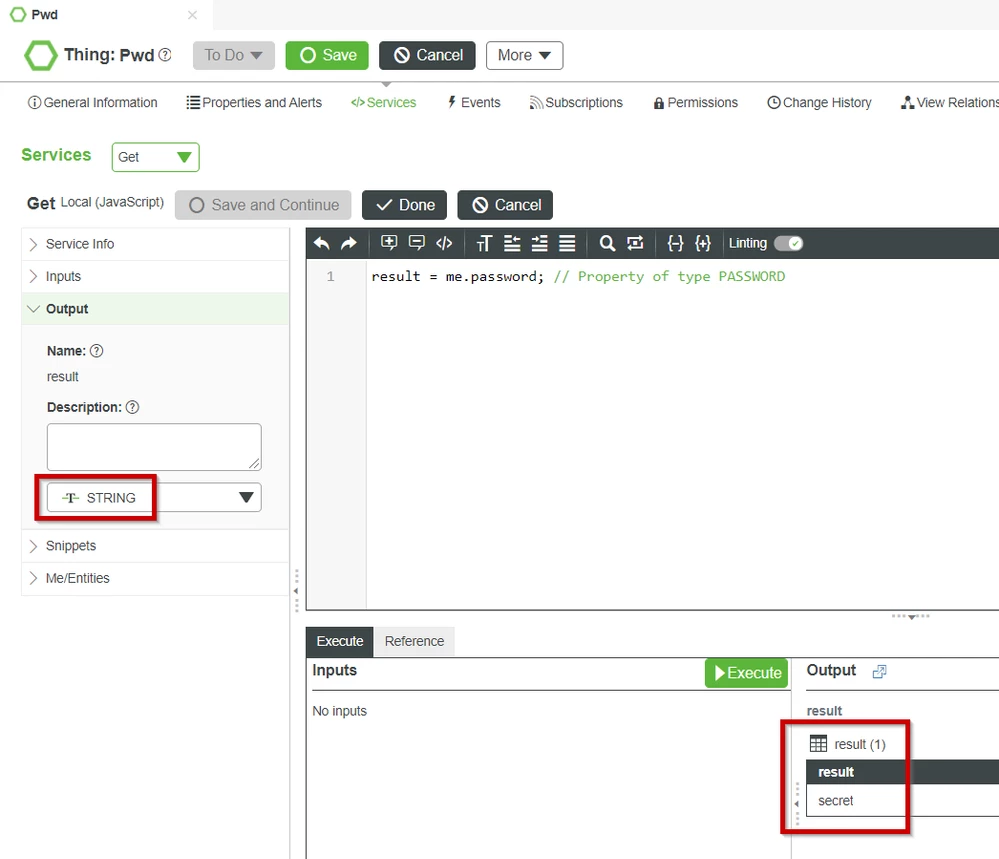Collapse the Output section

(155, 309)
